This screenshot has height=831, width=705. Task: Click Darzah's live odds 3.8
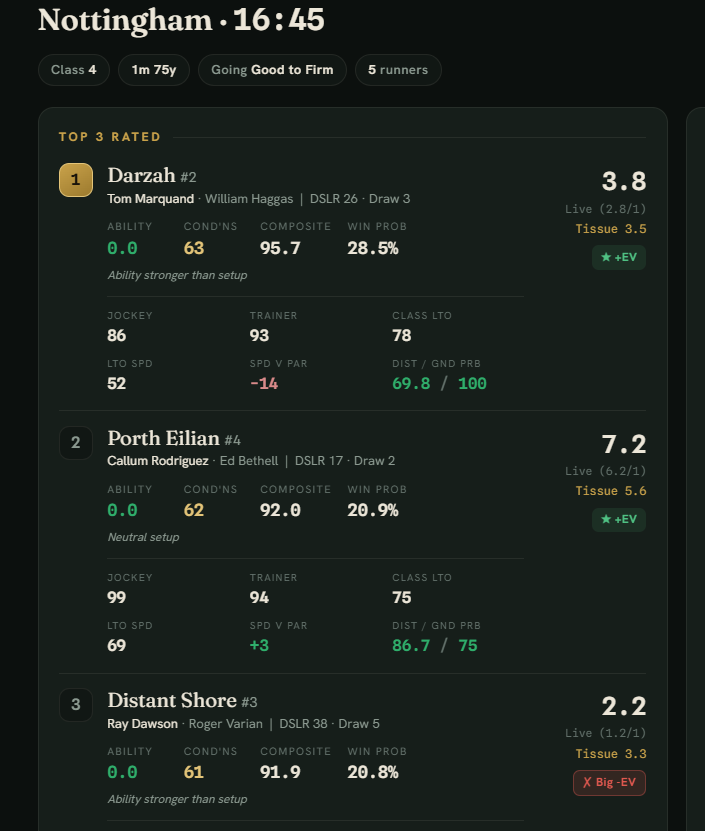(x=624, y=182)
